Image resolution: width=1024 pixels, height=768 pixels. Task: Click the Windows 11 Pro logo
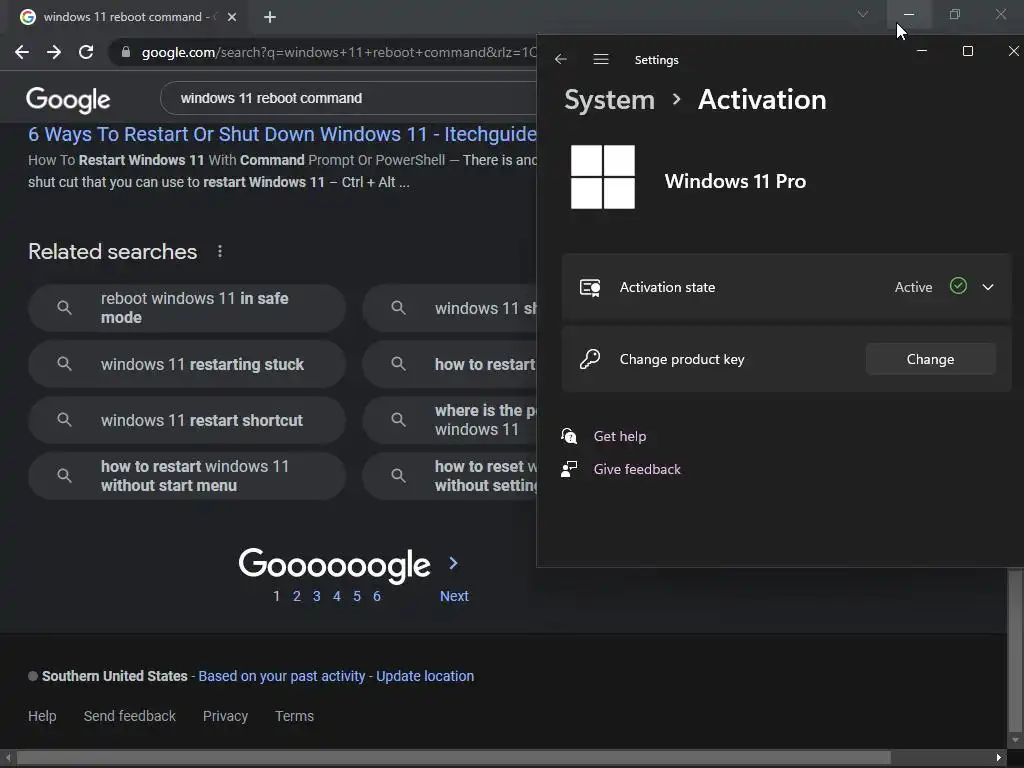pos(603,177)
